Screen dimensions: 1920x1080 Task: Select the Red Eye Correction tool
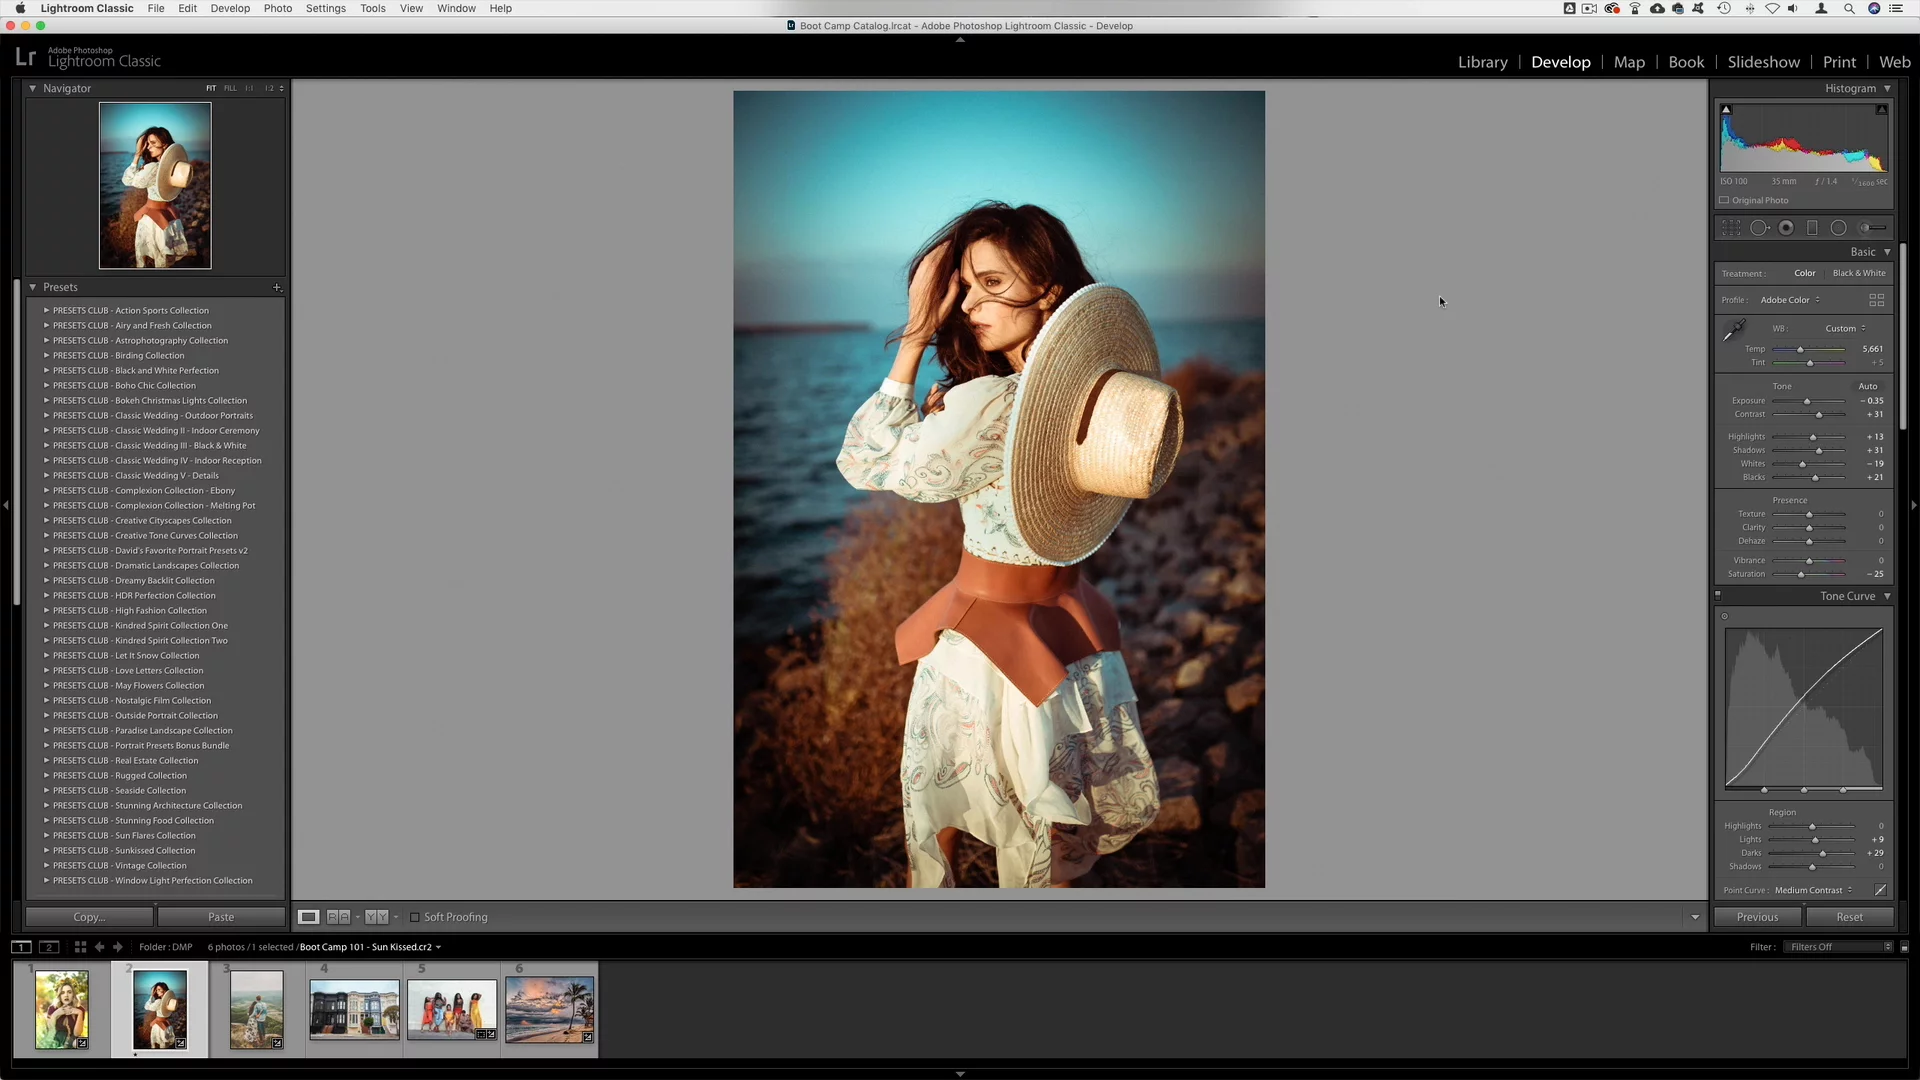click(x=1786, y=228)
